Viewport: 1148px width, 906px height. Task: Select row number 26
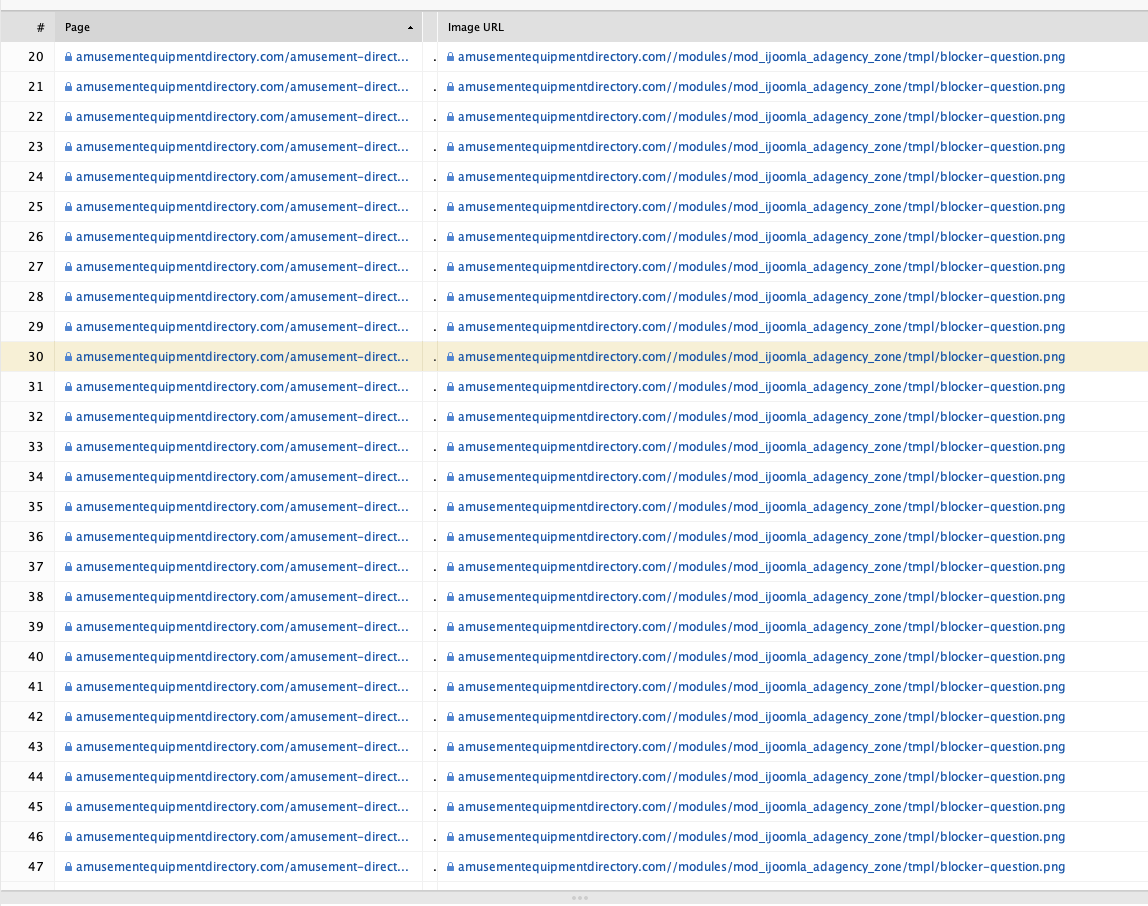click(36, 237)
